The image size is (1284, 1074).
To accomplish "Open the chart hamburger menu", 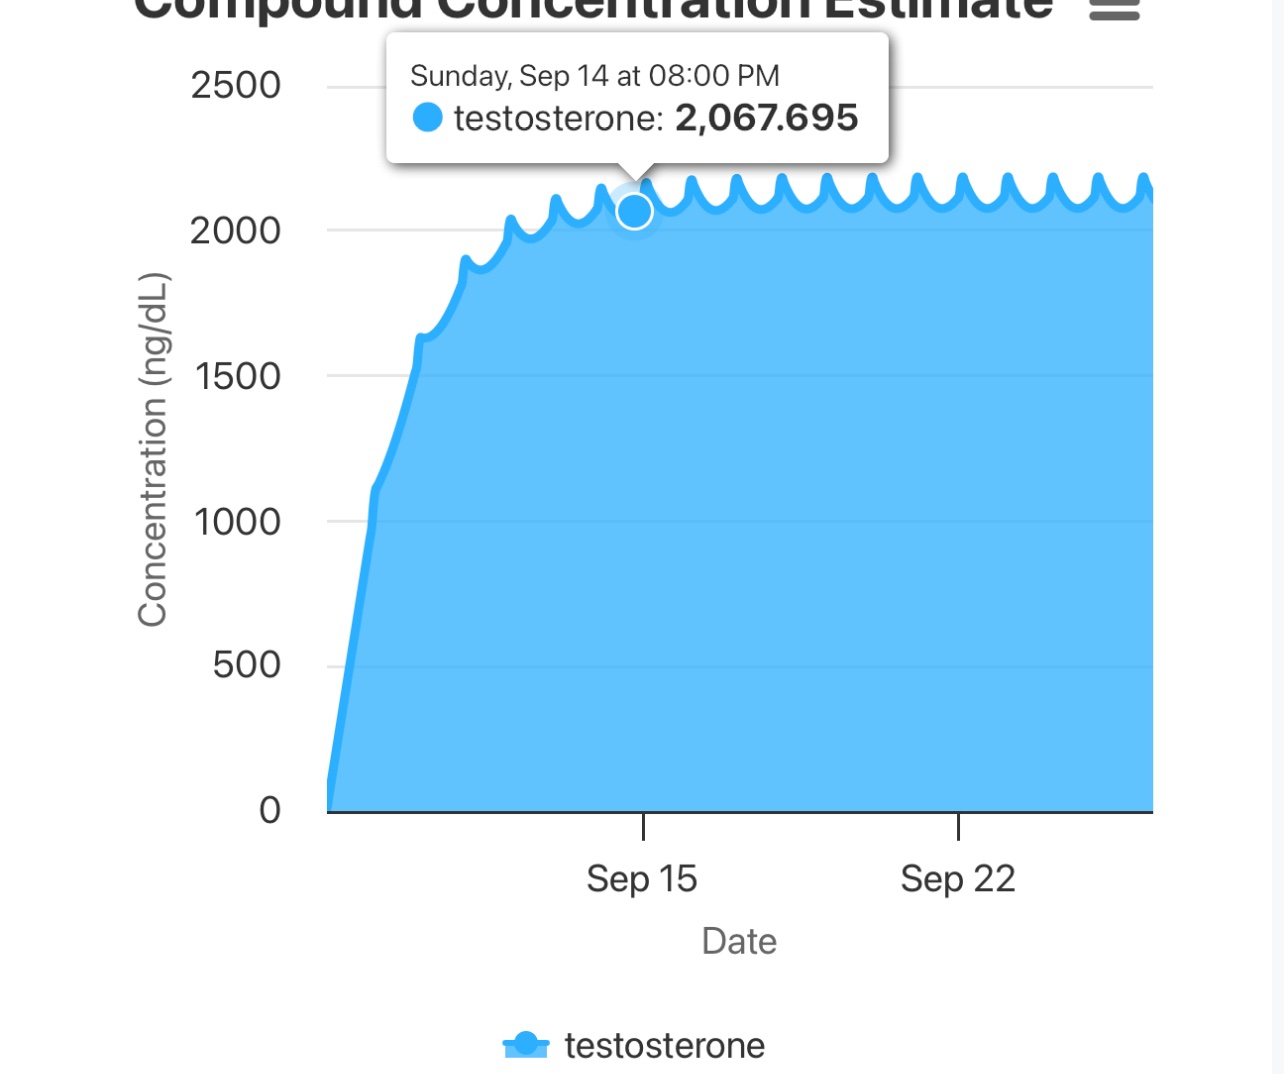I will 1114,10.
